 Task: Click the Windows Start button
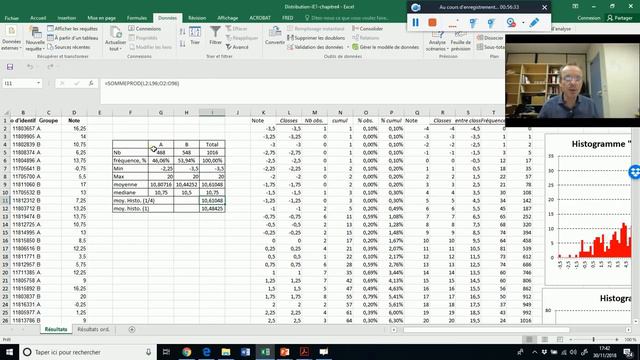(9, 352)
